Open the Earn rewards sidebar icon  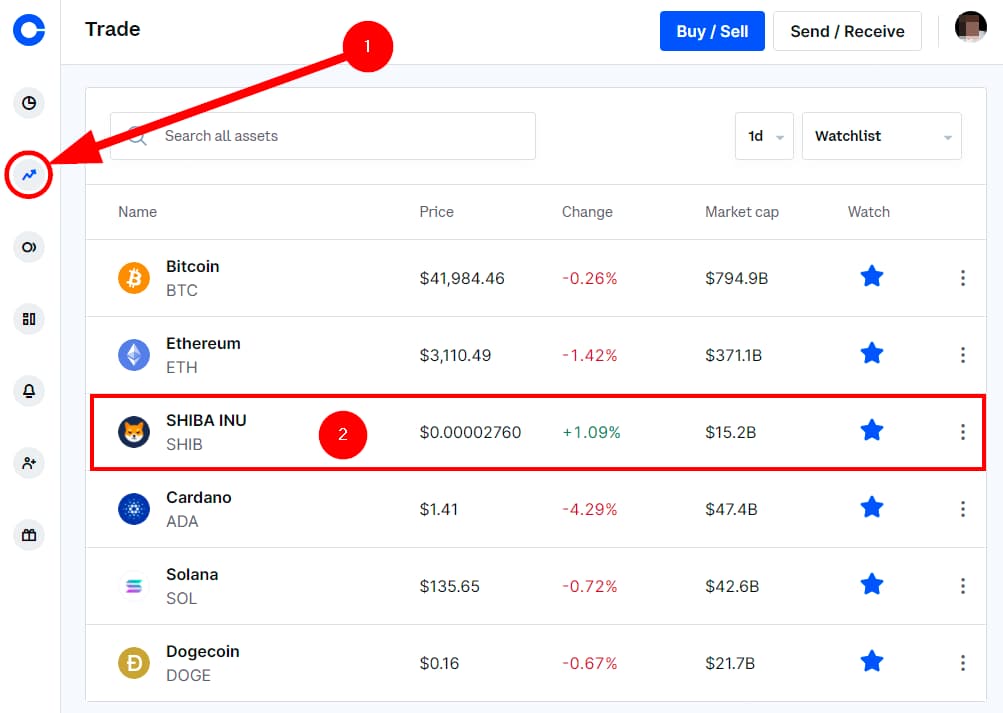(x=29, y=247)
